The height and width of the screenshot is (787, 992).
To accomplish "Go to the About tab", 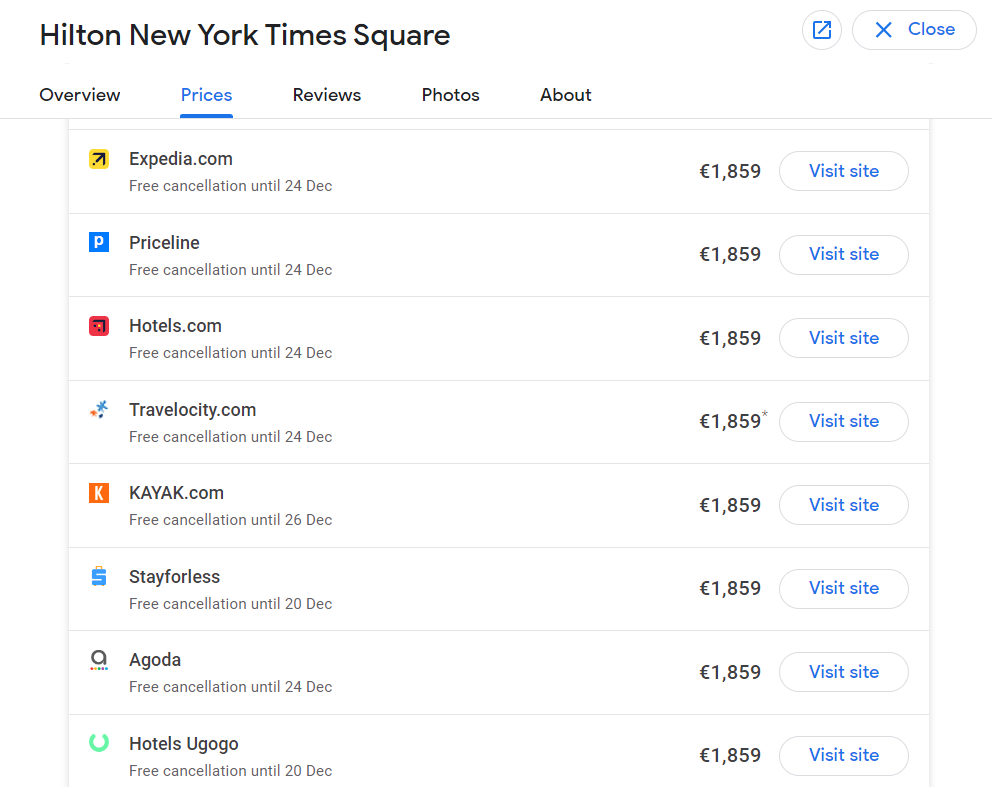I will click(x=566, y=95).
